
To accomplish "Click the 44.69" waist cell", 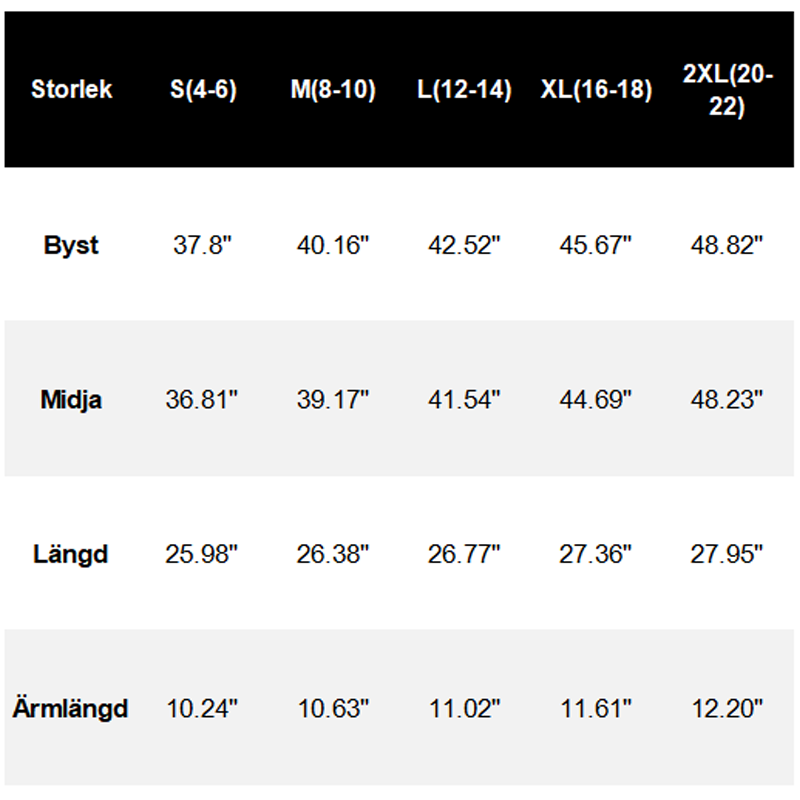I will (596, 400).
